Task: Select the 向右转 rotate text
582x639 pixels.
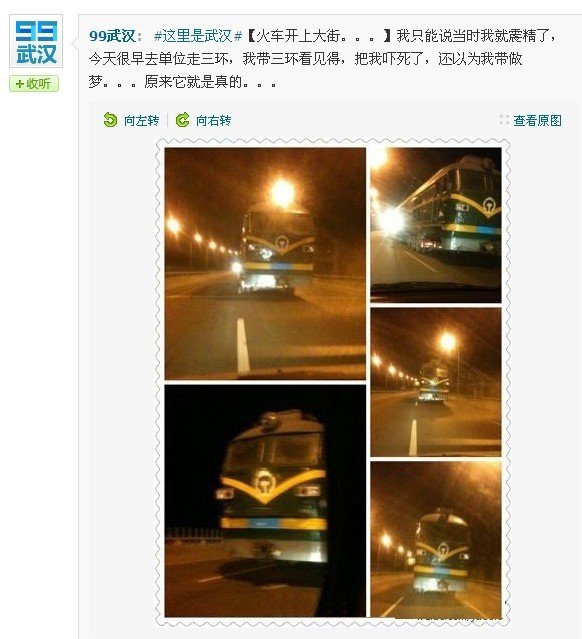Action: [214, 120]
